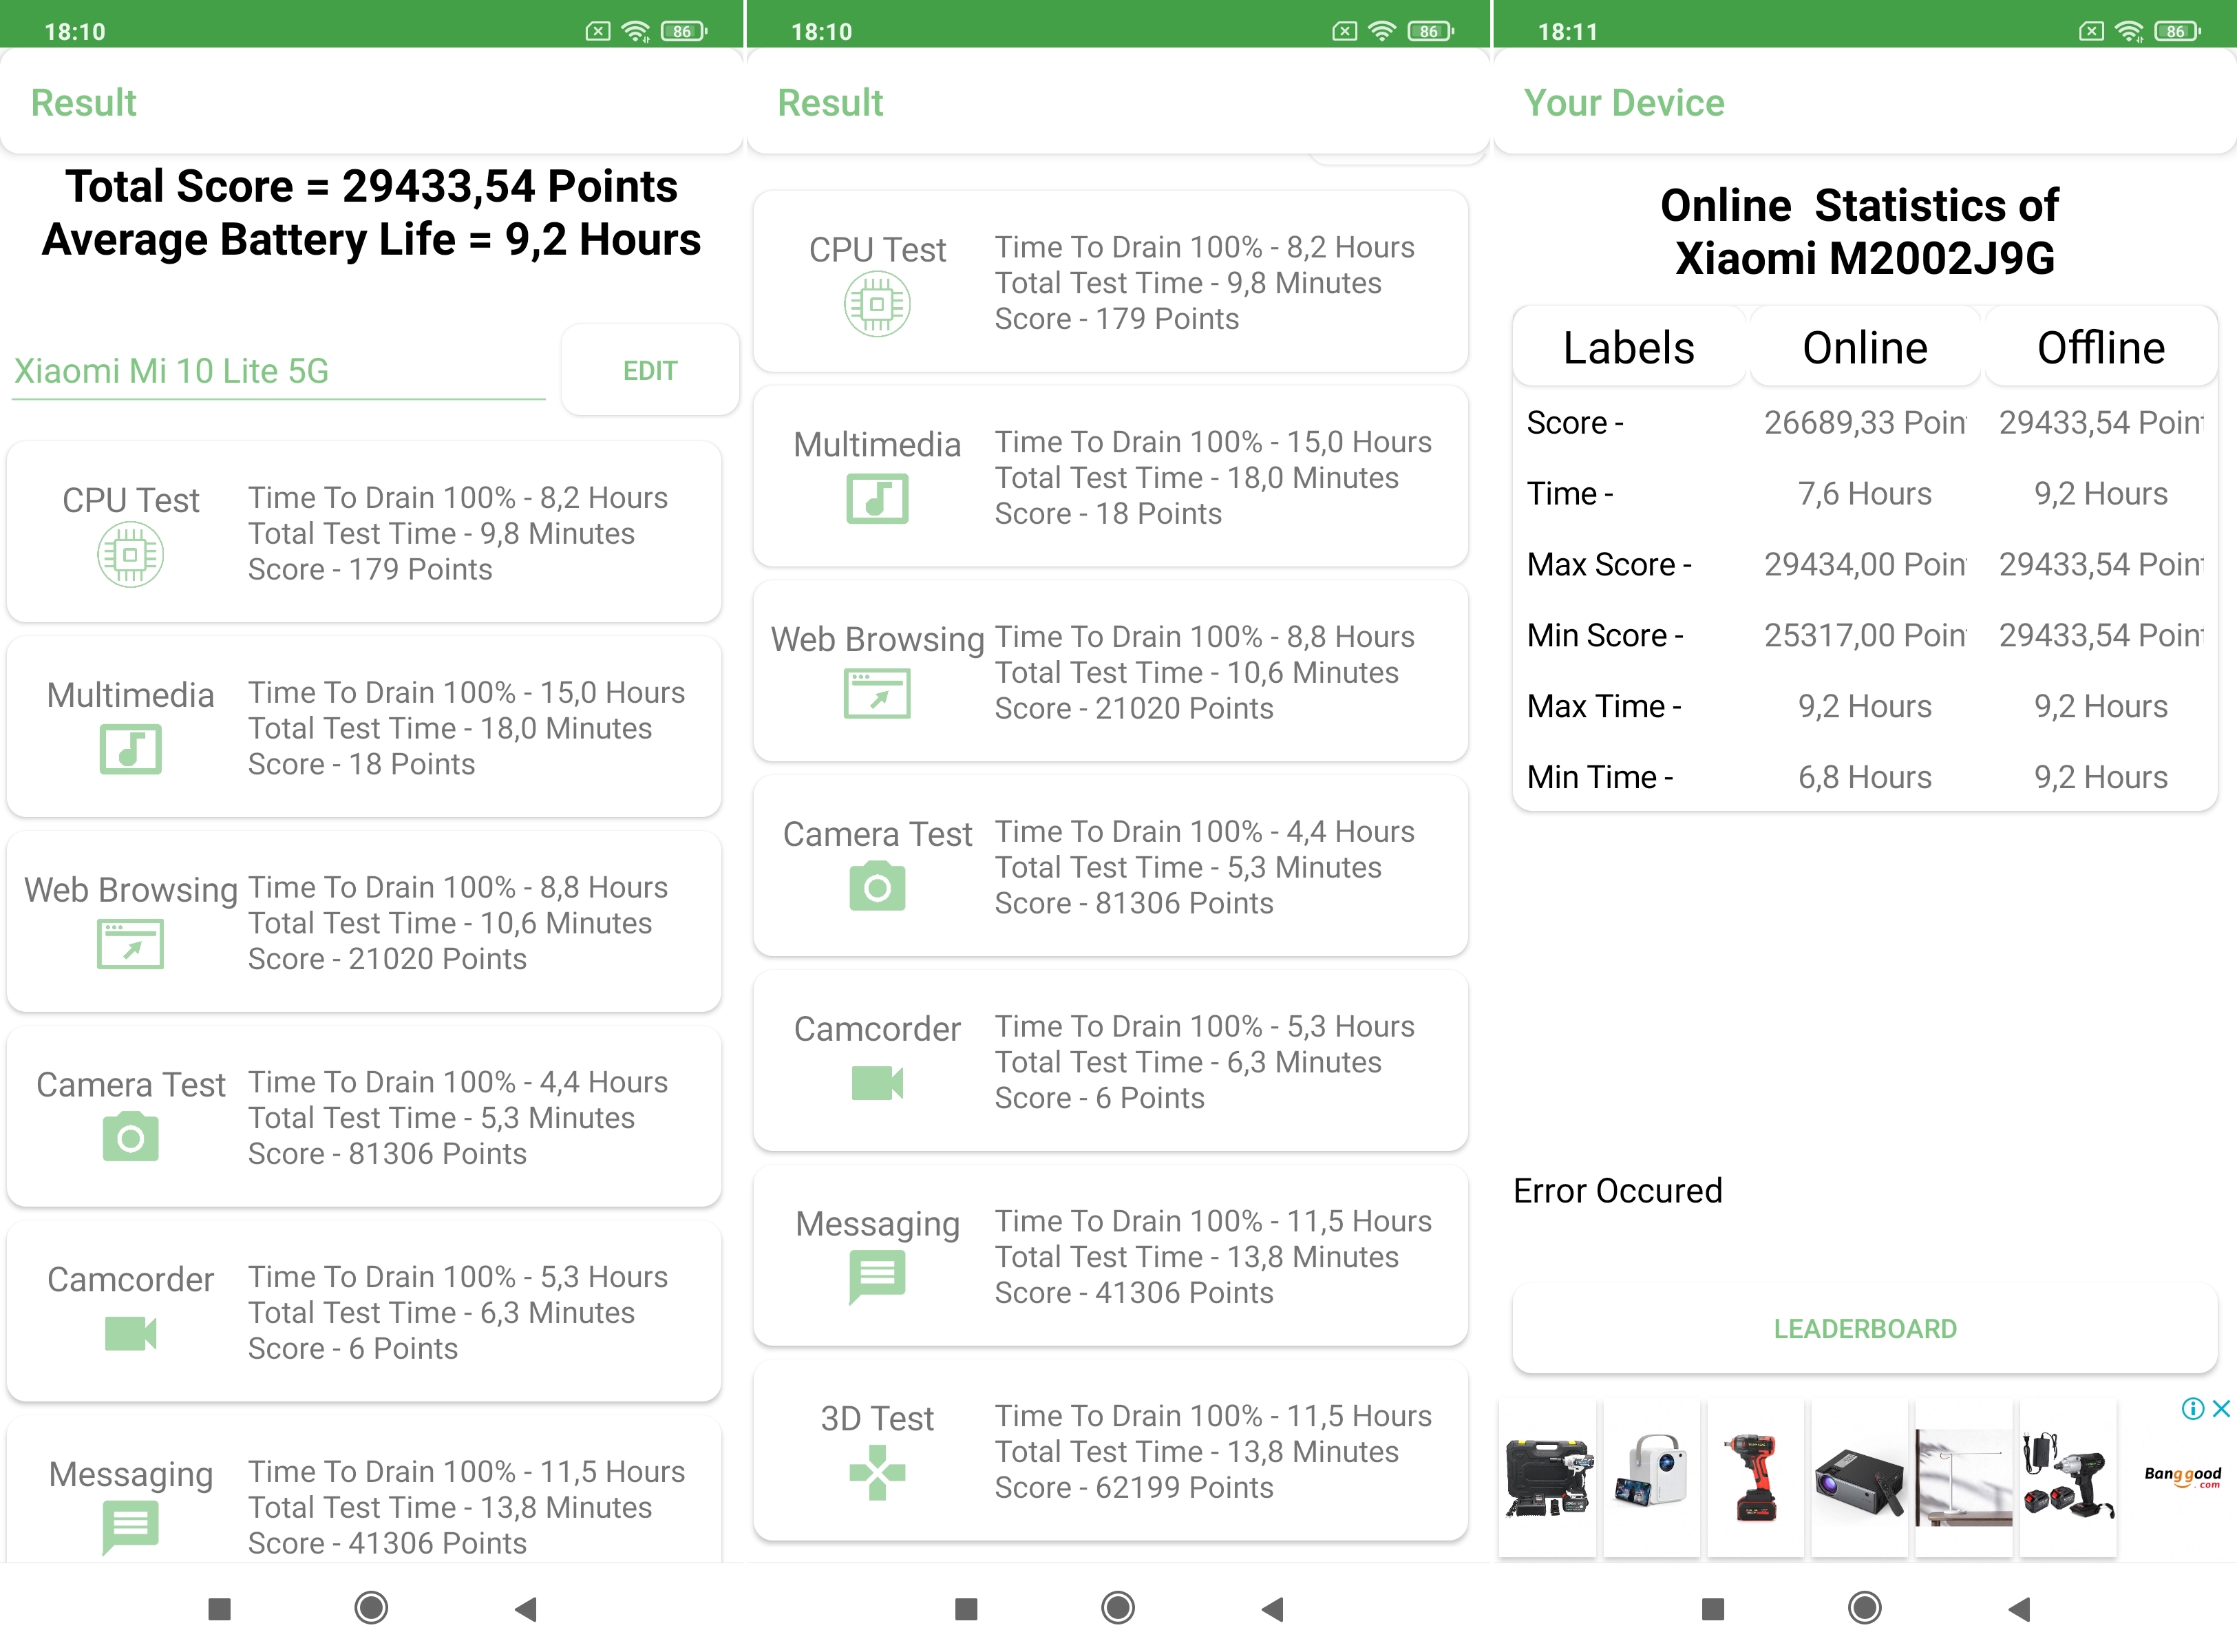2237x1652 pixels.
Task: Click the Camera Test icon in left panel
Action: 130,1138
